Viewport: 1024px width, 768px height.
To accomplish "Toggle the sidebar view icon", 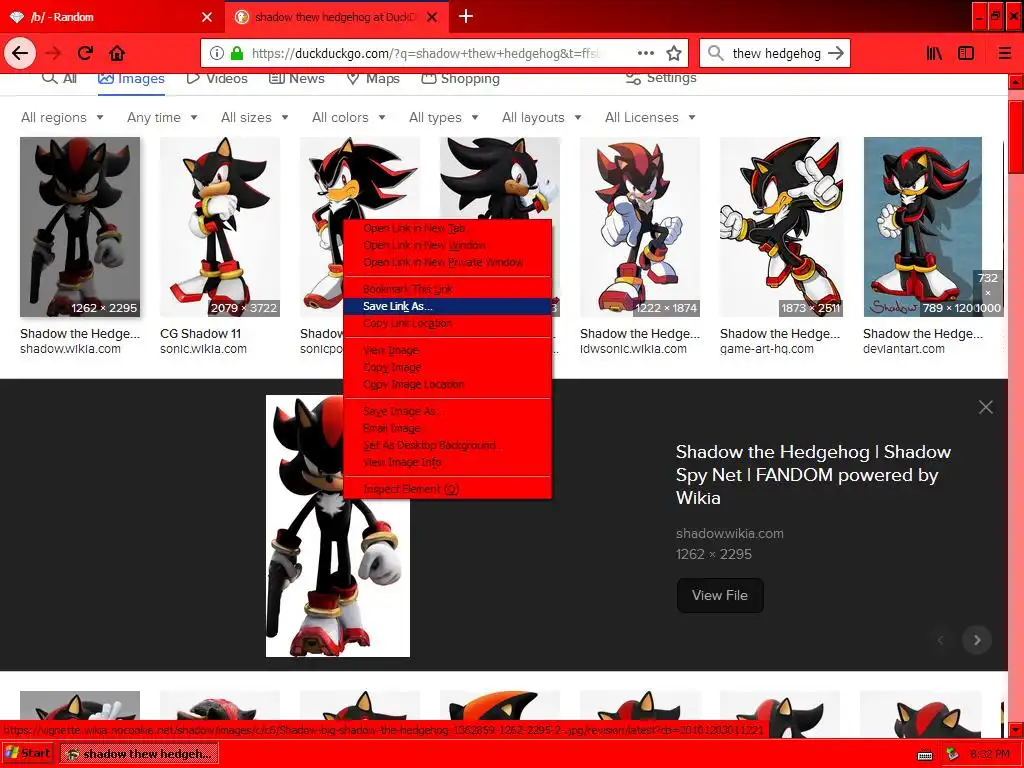I will click(x=966, y=53).
